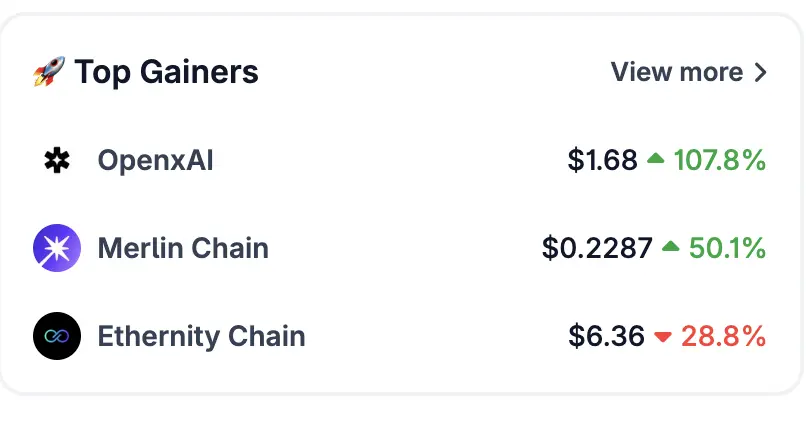
Task: Click the rocket emoji icon
Action: [x=49, y=71]
